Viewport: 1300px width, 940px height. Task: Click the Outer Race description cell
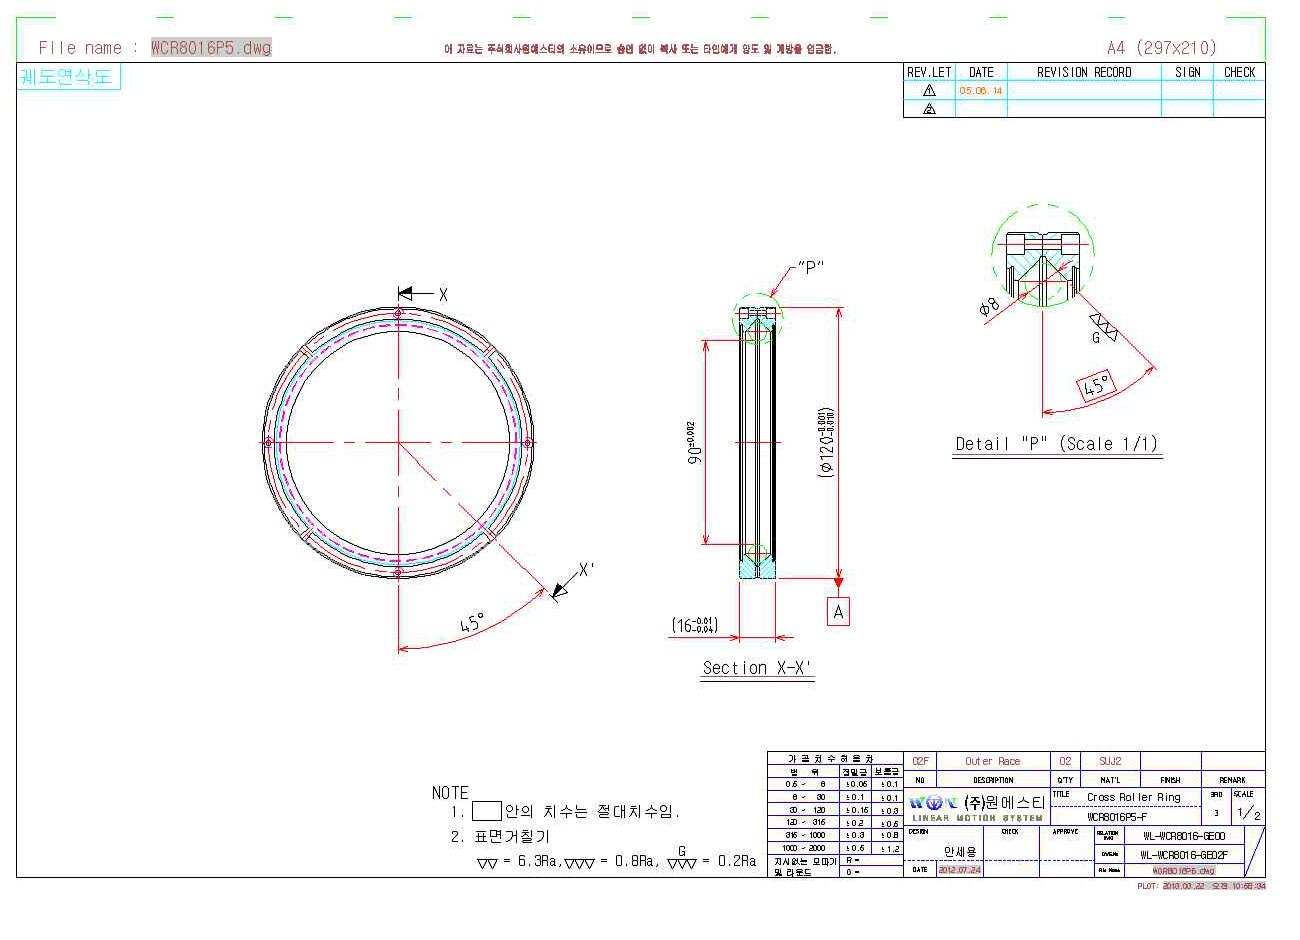993,761
